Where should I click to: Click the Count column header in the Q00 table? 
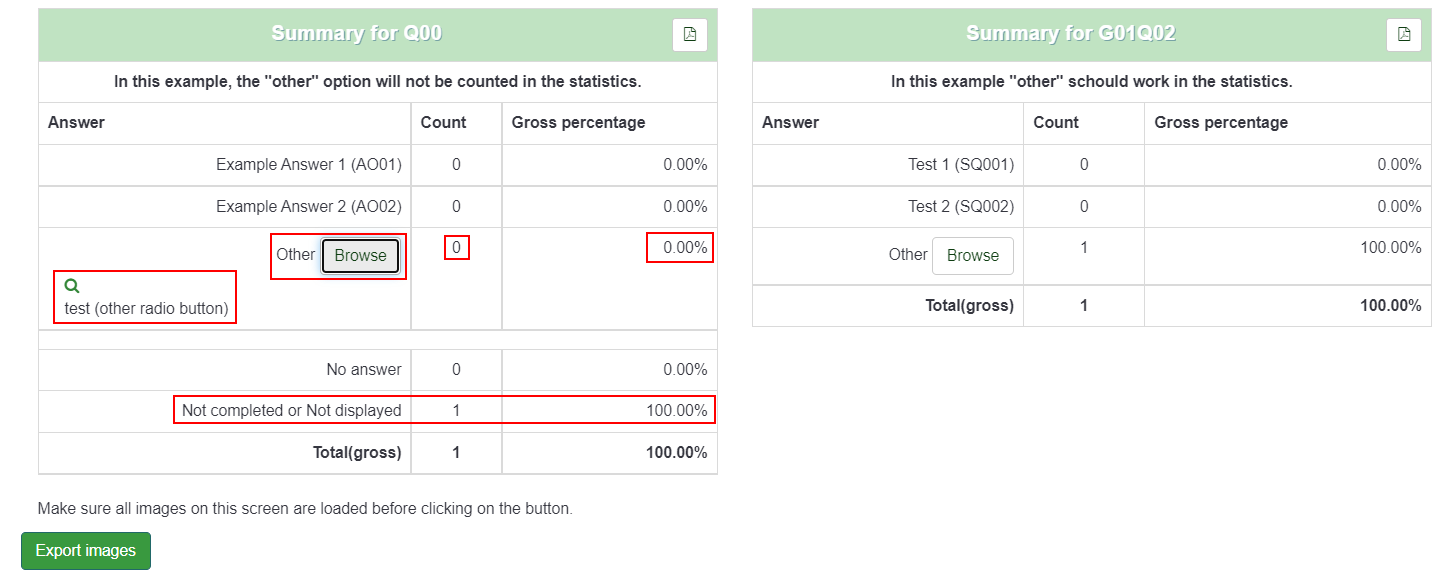(443, 123)
